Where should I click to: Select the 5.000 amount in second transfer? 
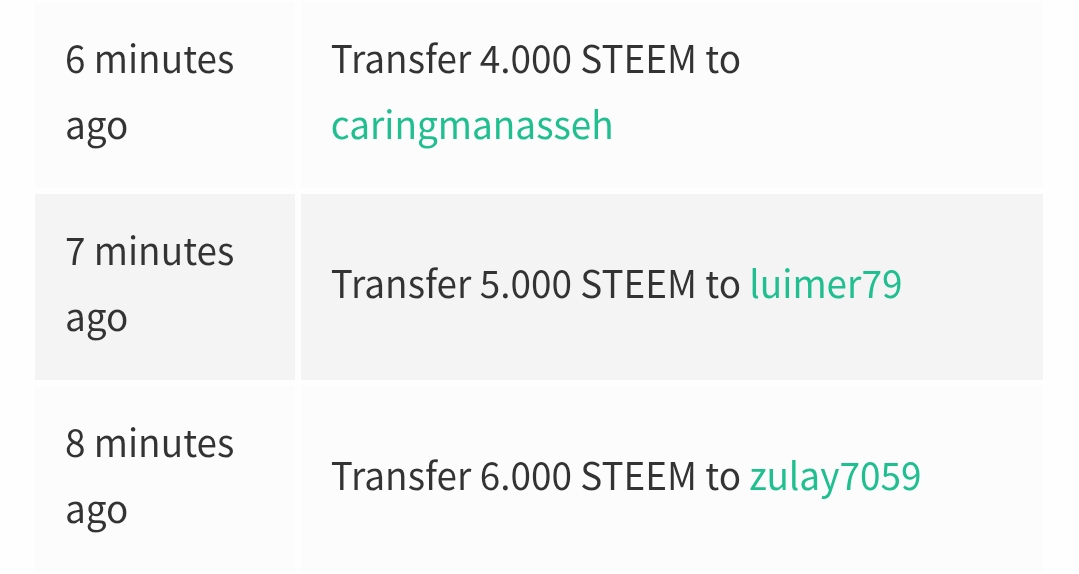(525, 285)
